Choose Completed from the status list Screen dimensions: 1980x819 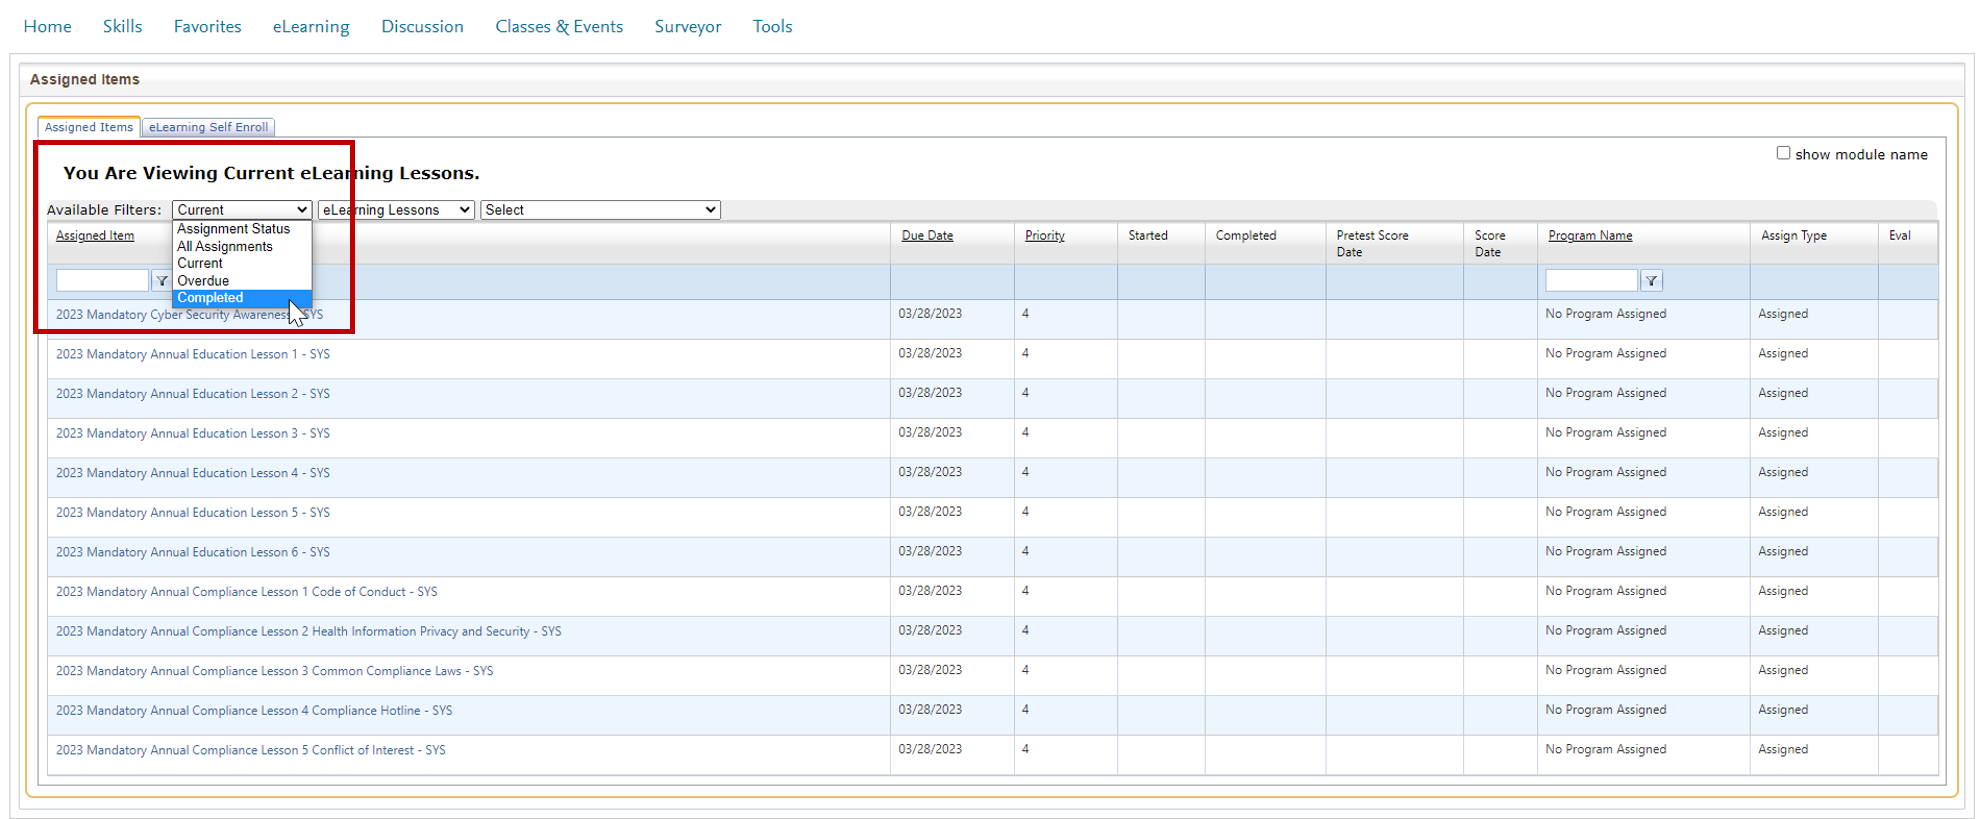tap(211, 298)
